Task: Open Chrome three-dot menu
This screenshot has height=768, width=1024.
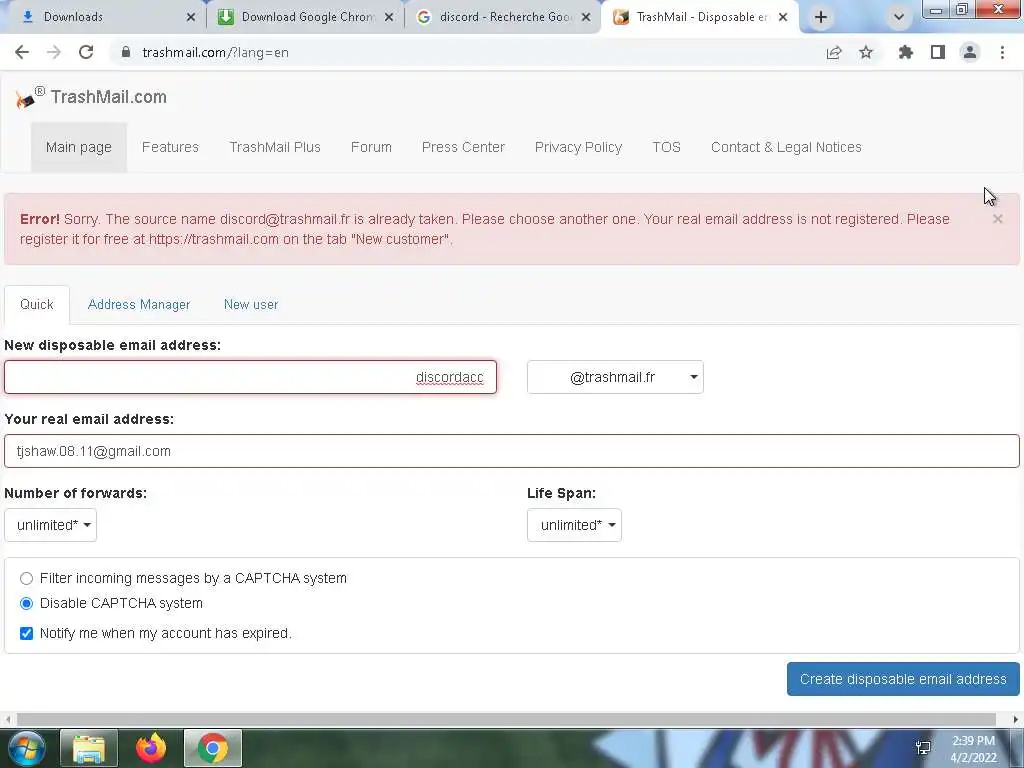Action: pos(1002,52)
